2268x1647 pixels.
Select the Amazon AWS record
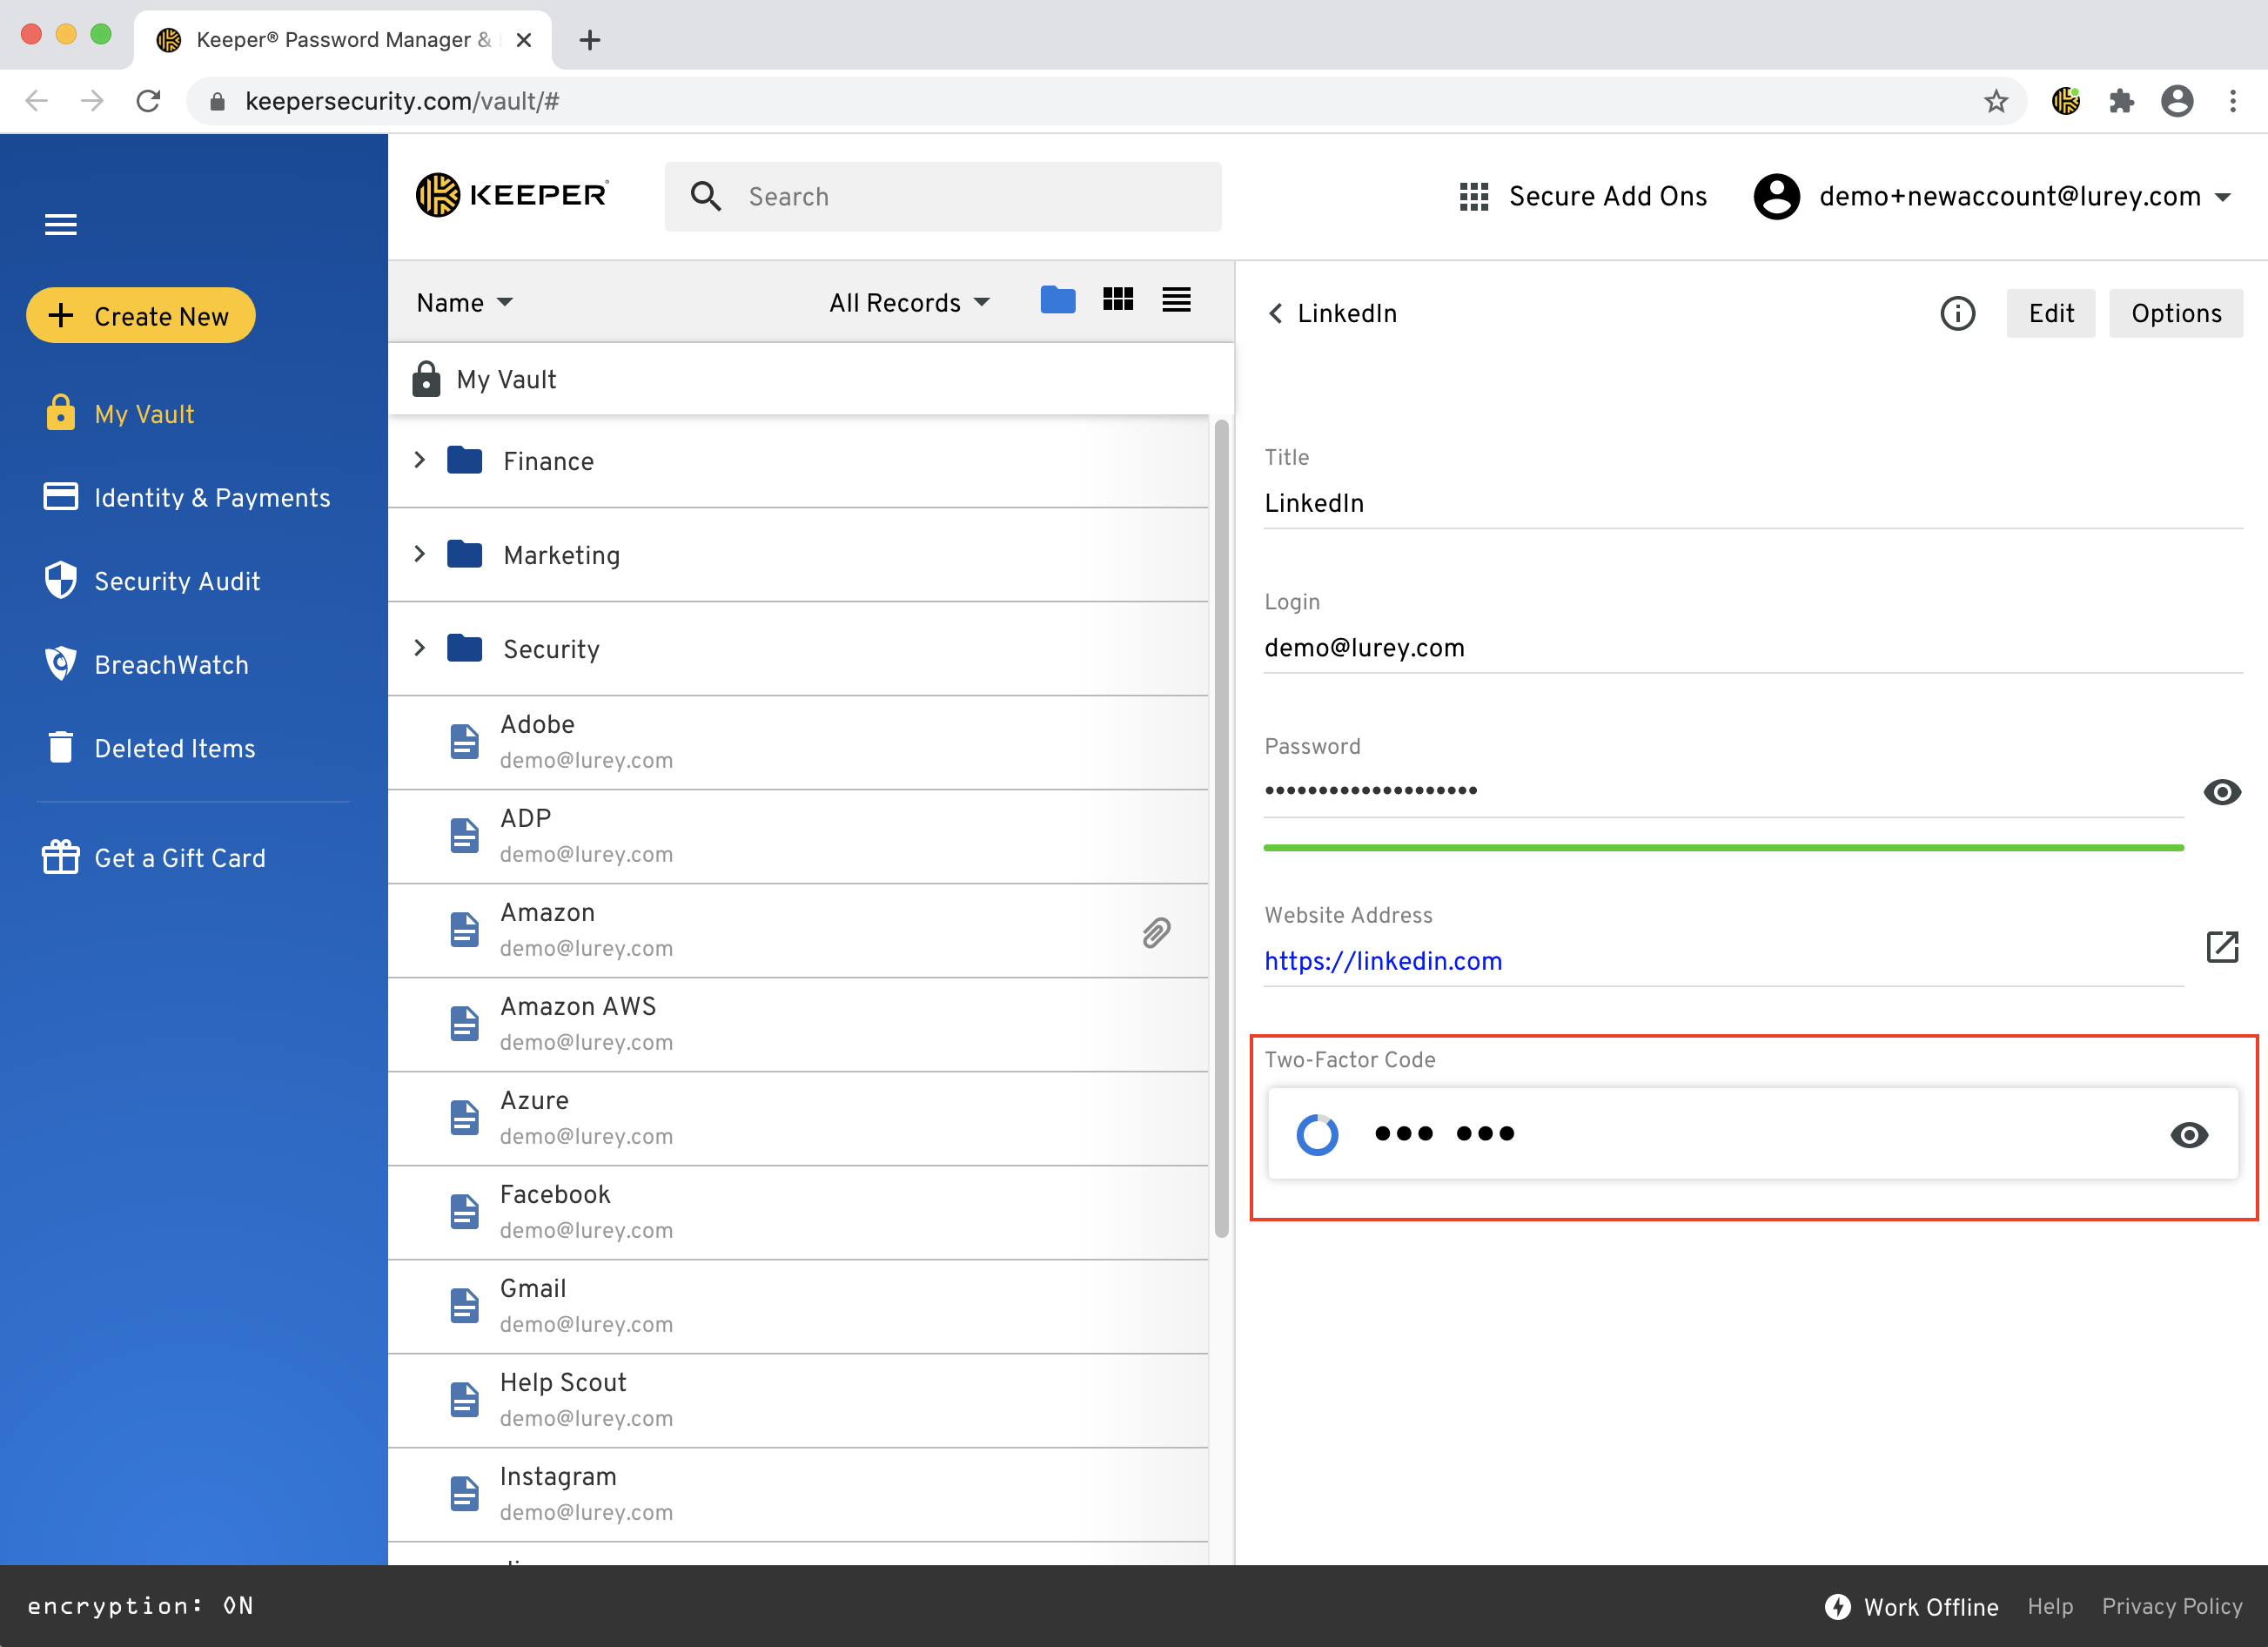click(x=798, y=1024)
